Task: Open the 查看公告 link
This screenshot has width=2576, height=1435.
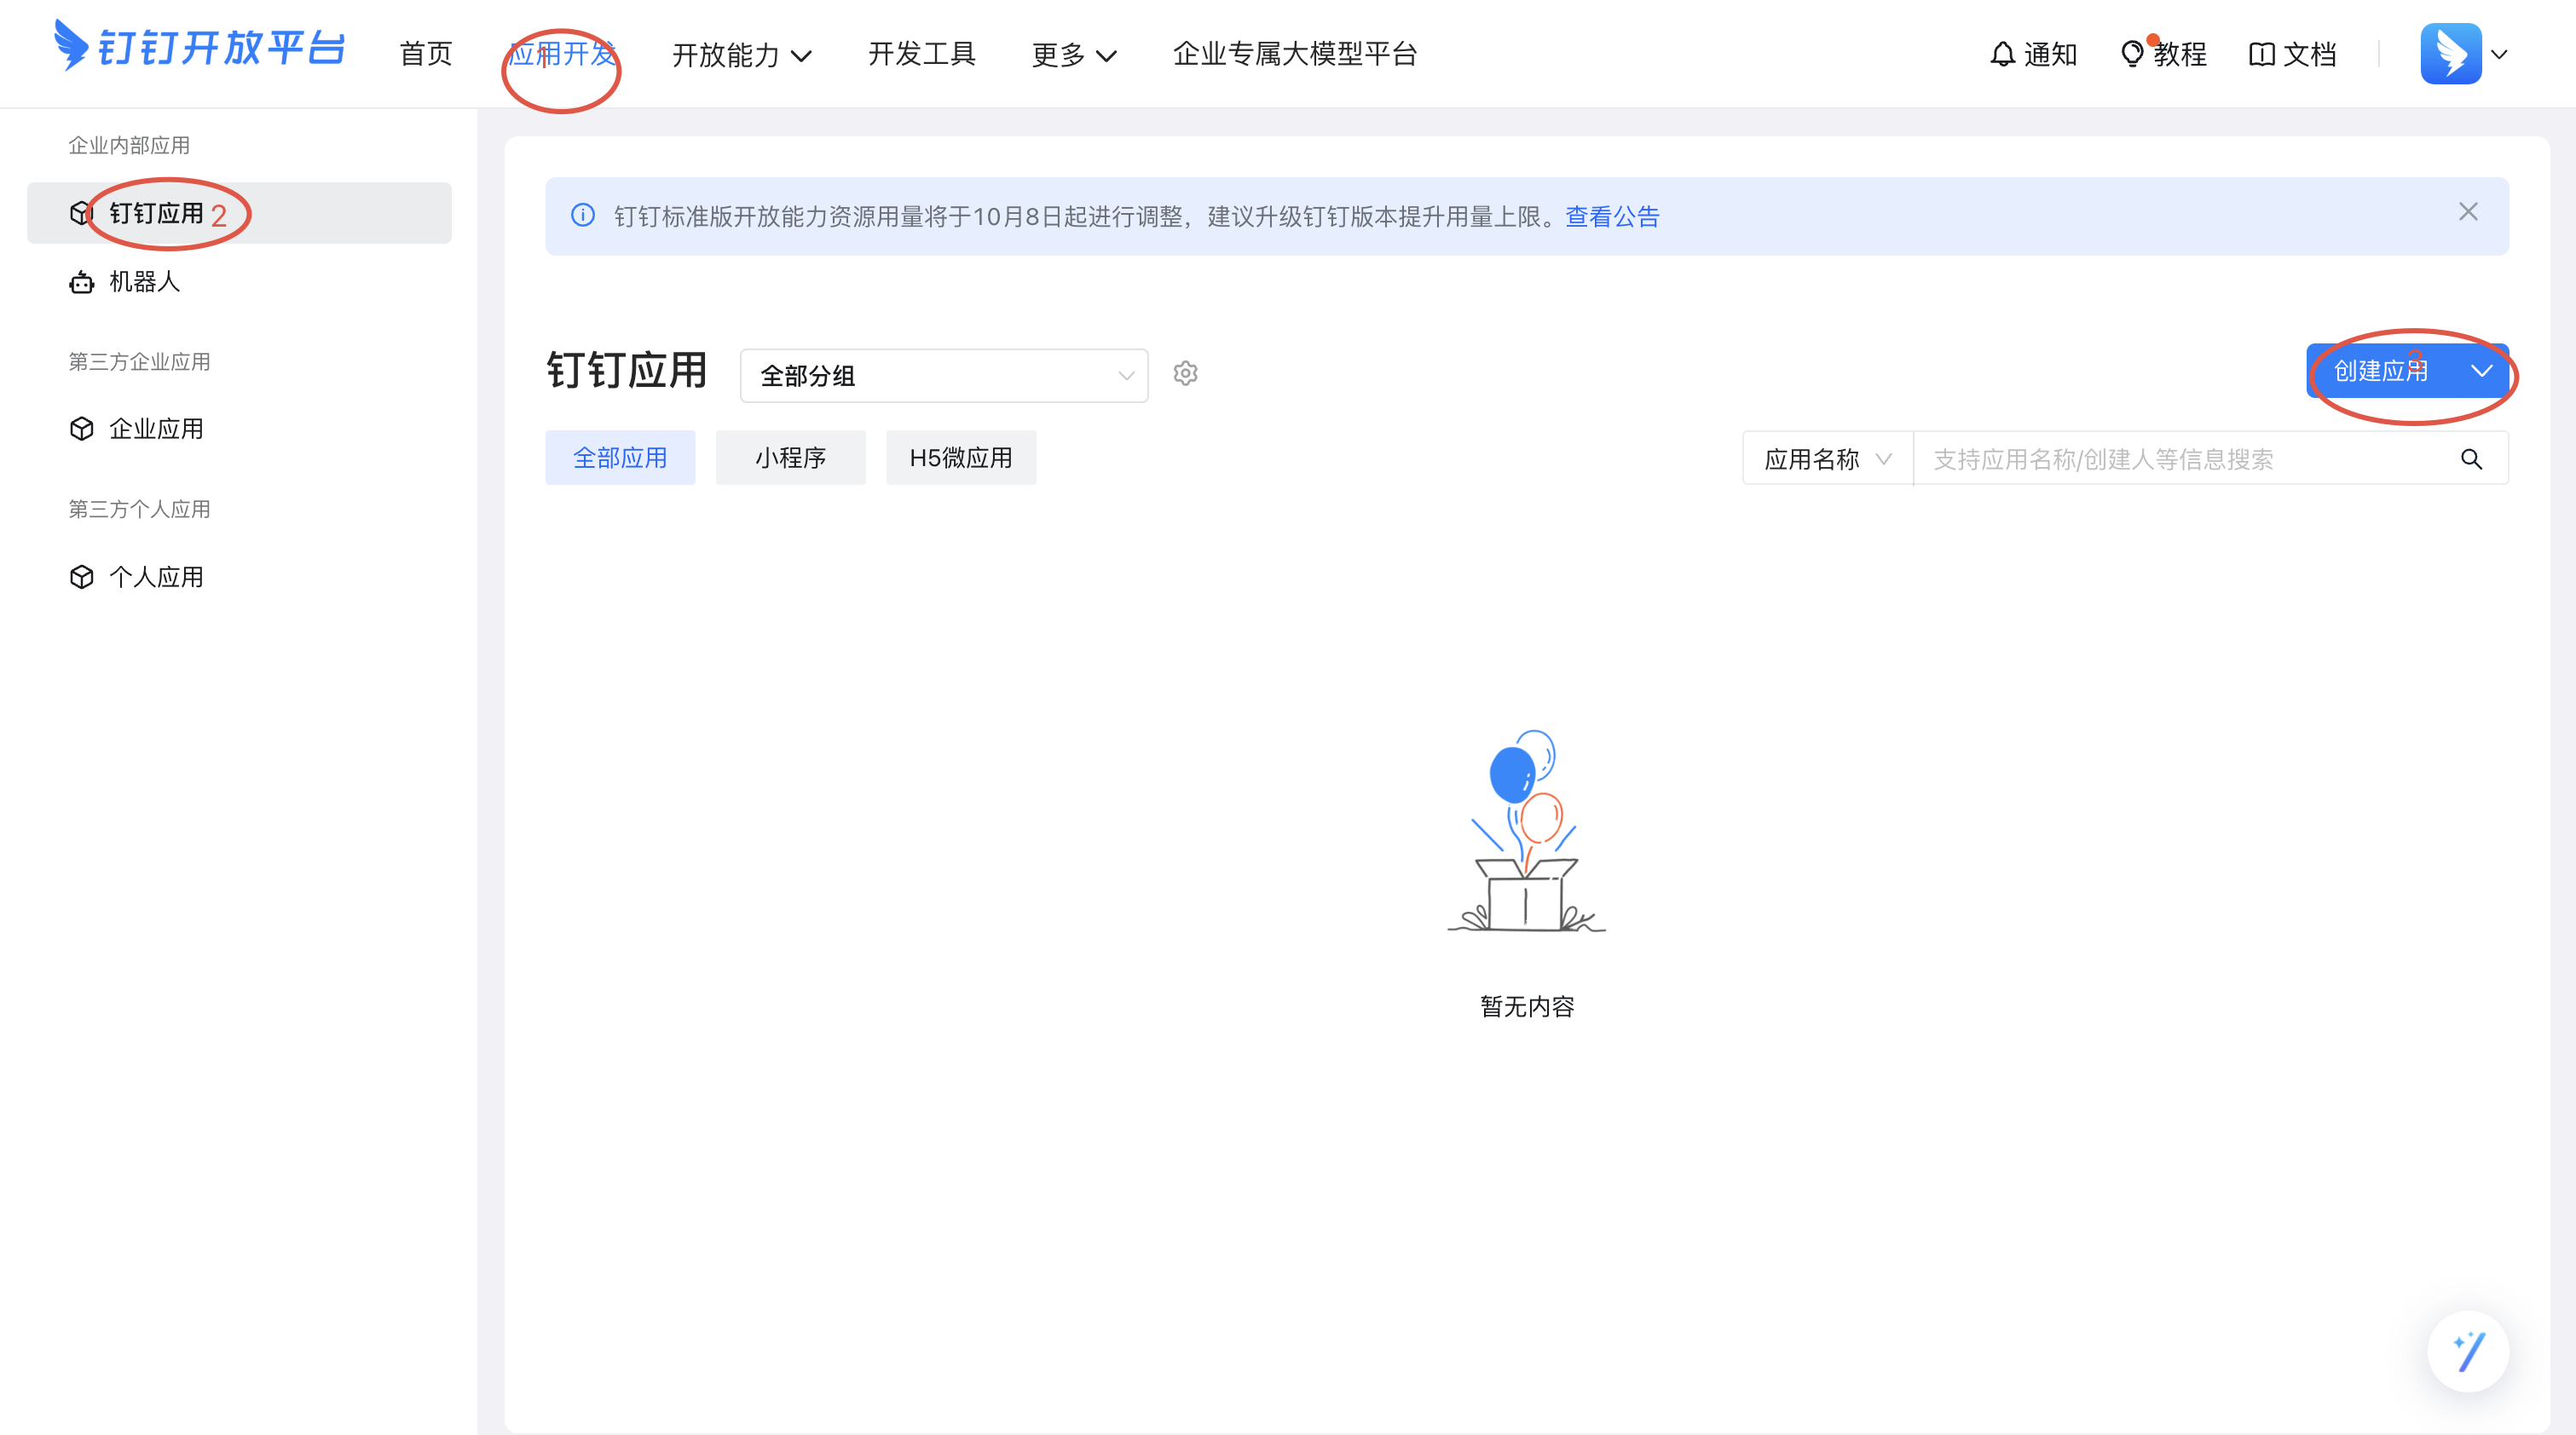Action: pyautogui.click(x=1612, y=217)
